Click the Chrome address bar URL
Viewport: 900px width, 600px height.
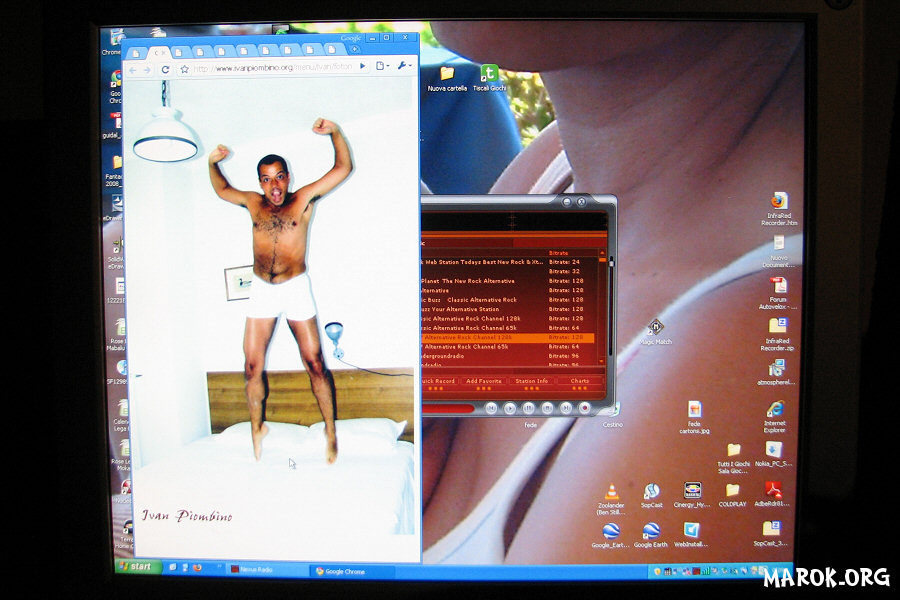click(x=273, y=67)
